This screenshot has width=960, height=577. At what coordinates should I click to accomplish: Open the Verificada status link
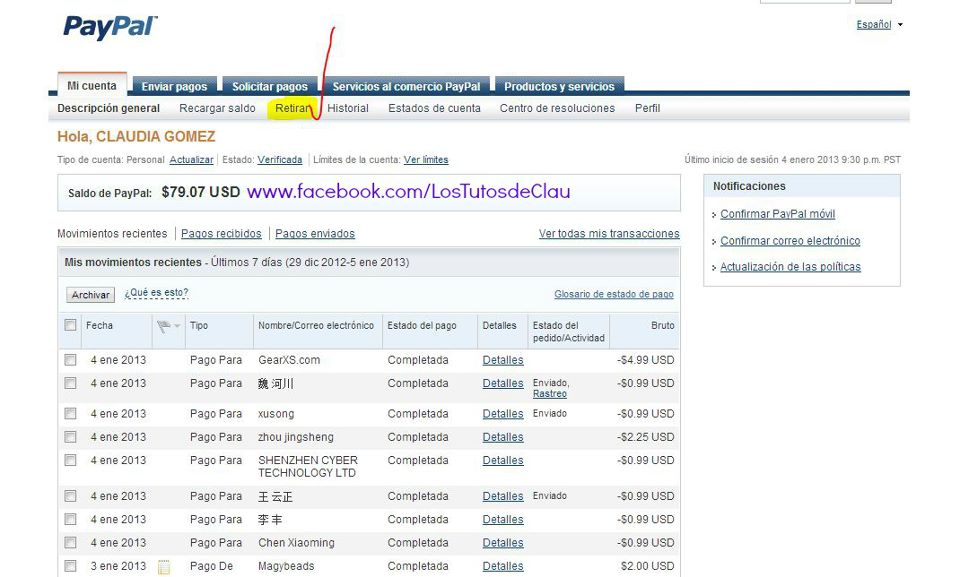[x=280, y=160]
